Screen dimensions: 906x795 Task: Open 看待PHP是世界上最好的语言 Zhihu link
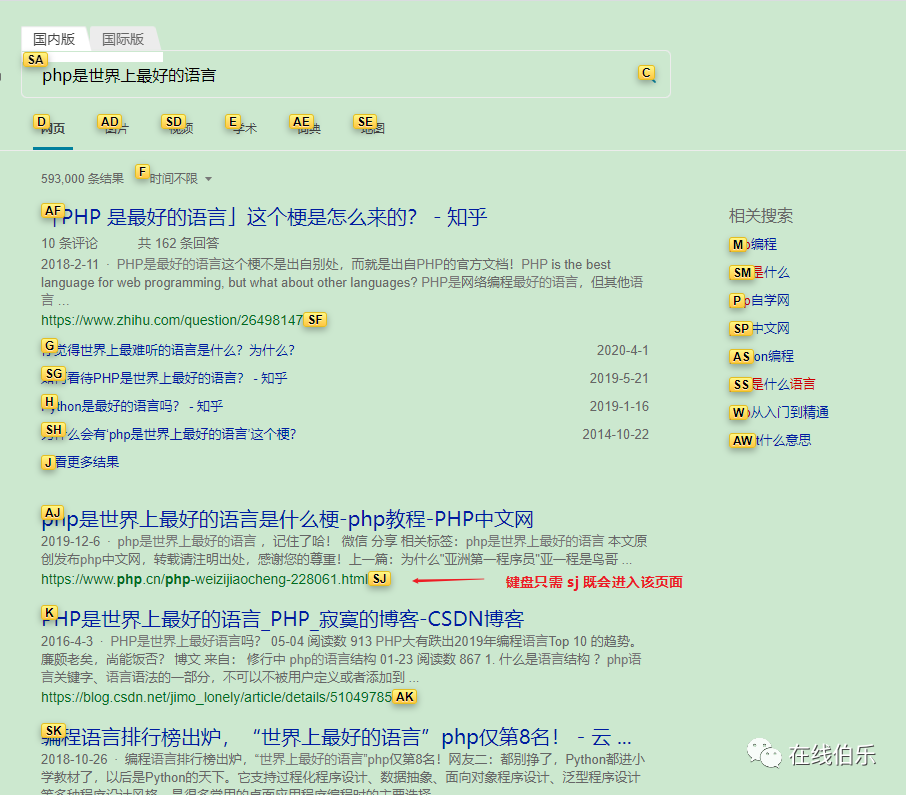[164, 378]
